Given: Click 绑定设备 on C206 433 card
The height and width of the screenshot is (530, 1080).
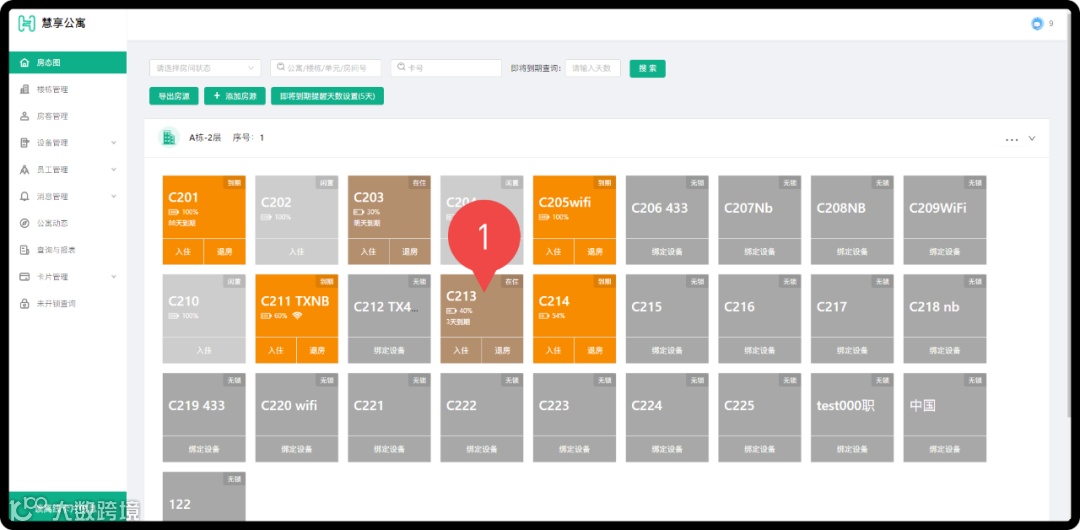Looking at the screenshot, I should [x=667, y=252].
